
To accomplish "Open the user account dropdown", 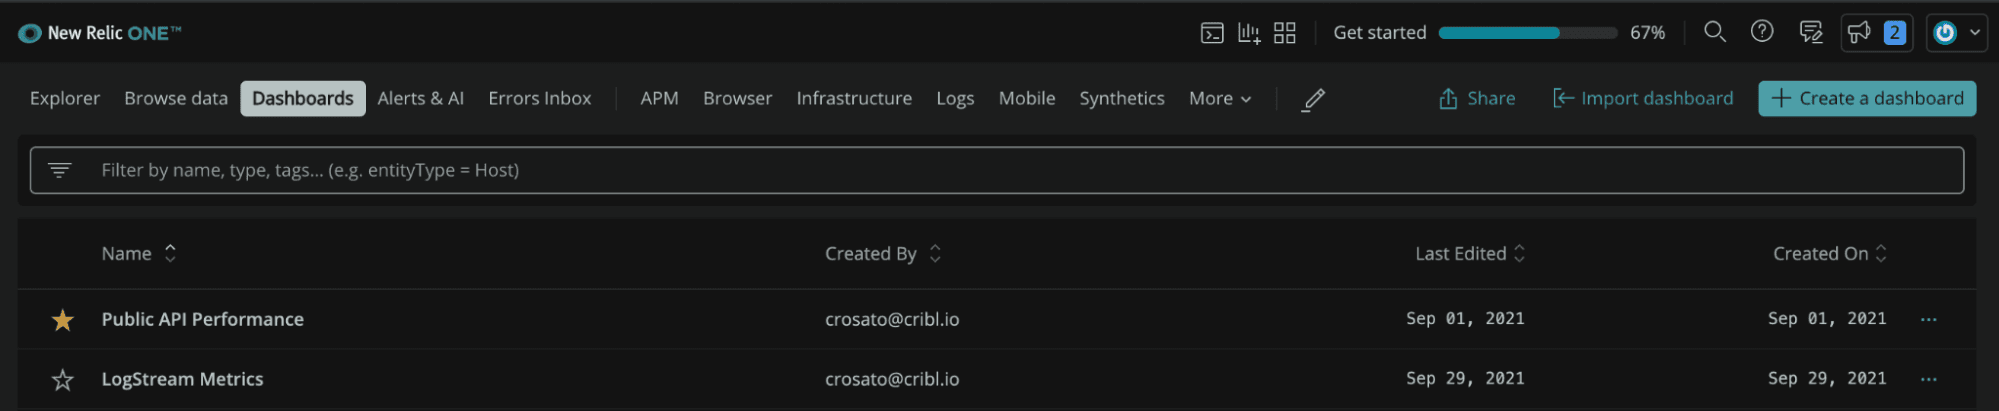I will (1956, 33).
